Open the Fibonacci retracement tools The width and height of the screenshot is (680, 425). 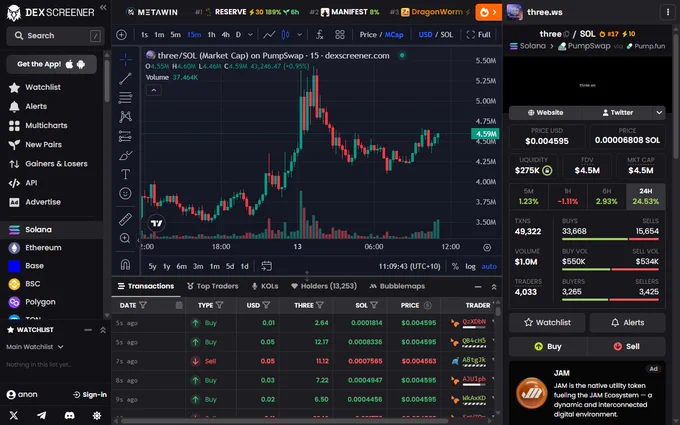point(125,98)
